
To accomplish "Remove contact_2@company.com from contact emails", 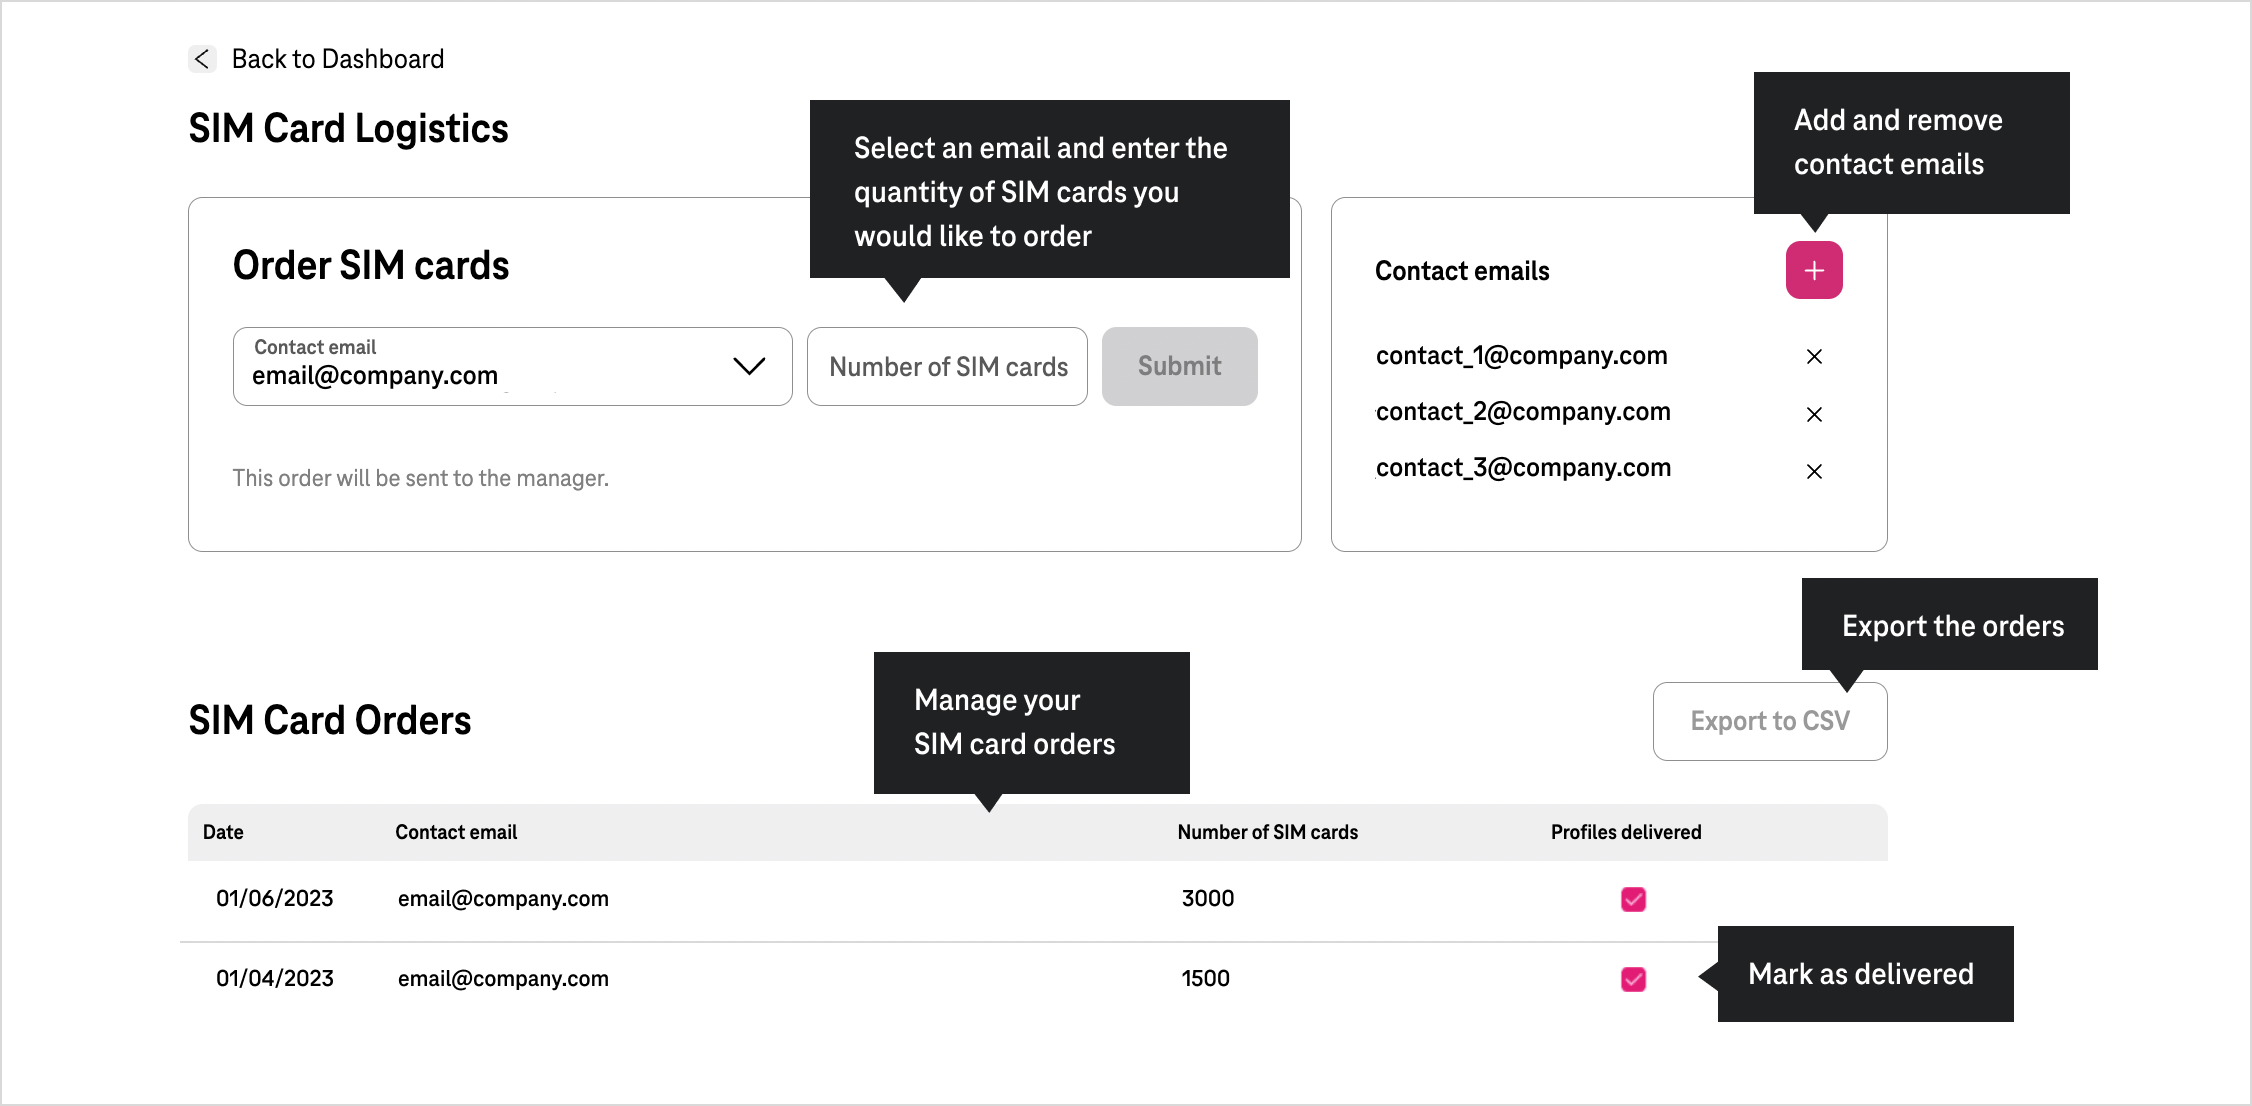I will tap(1813, 414).
